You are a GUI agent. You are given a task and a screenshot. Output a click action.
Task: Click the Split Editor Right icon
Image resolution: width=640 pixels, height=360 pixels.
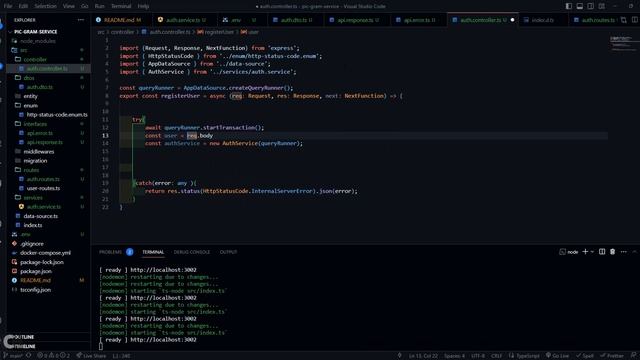click(635, 20)
